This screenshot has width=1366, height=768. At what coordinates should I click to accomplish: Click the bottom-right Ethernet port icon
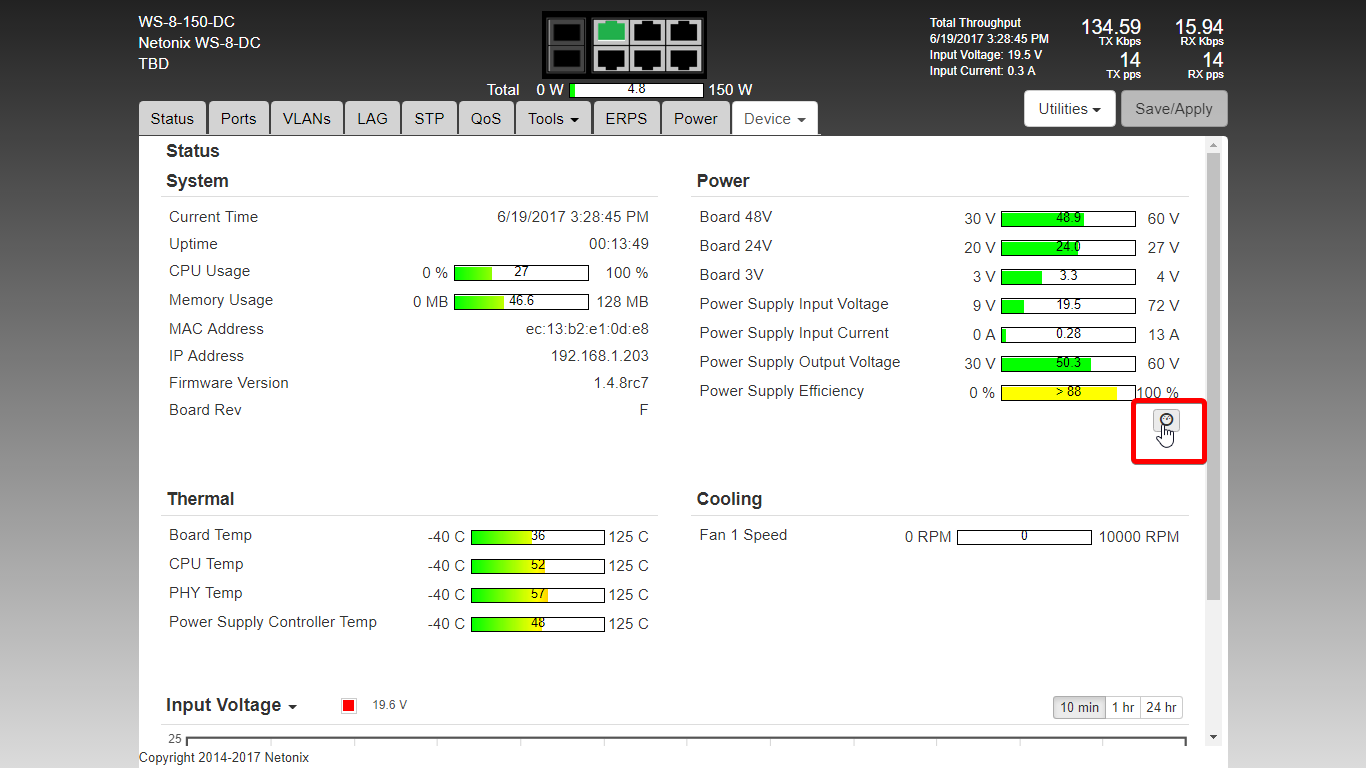point(684,59)
